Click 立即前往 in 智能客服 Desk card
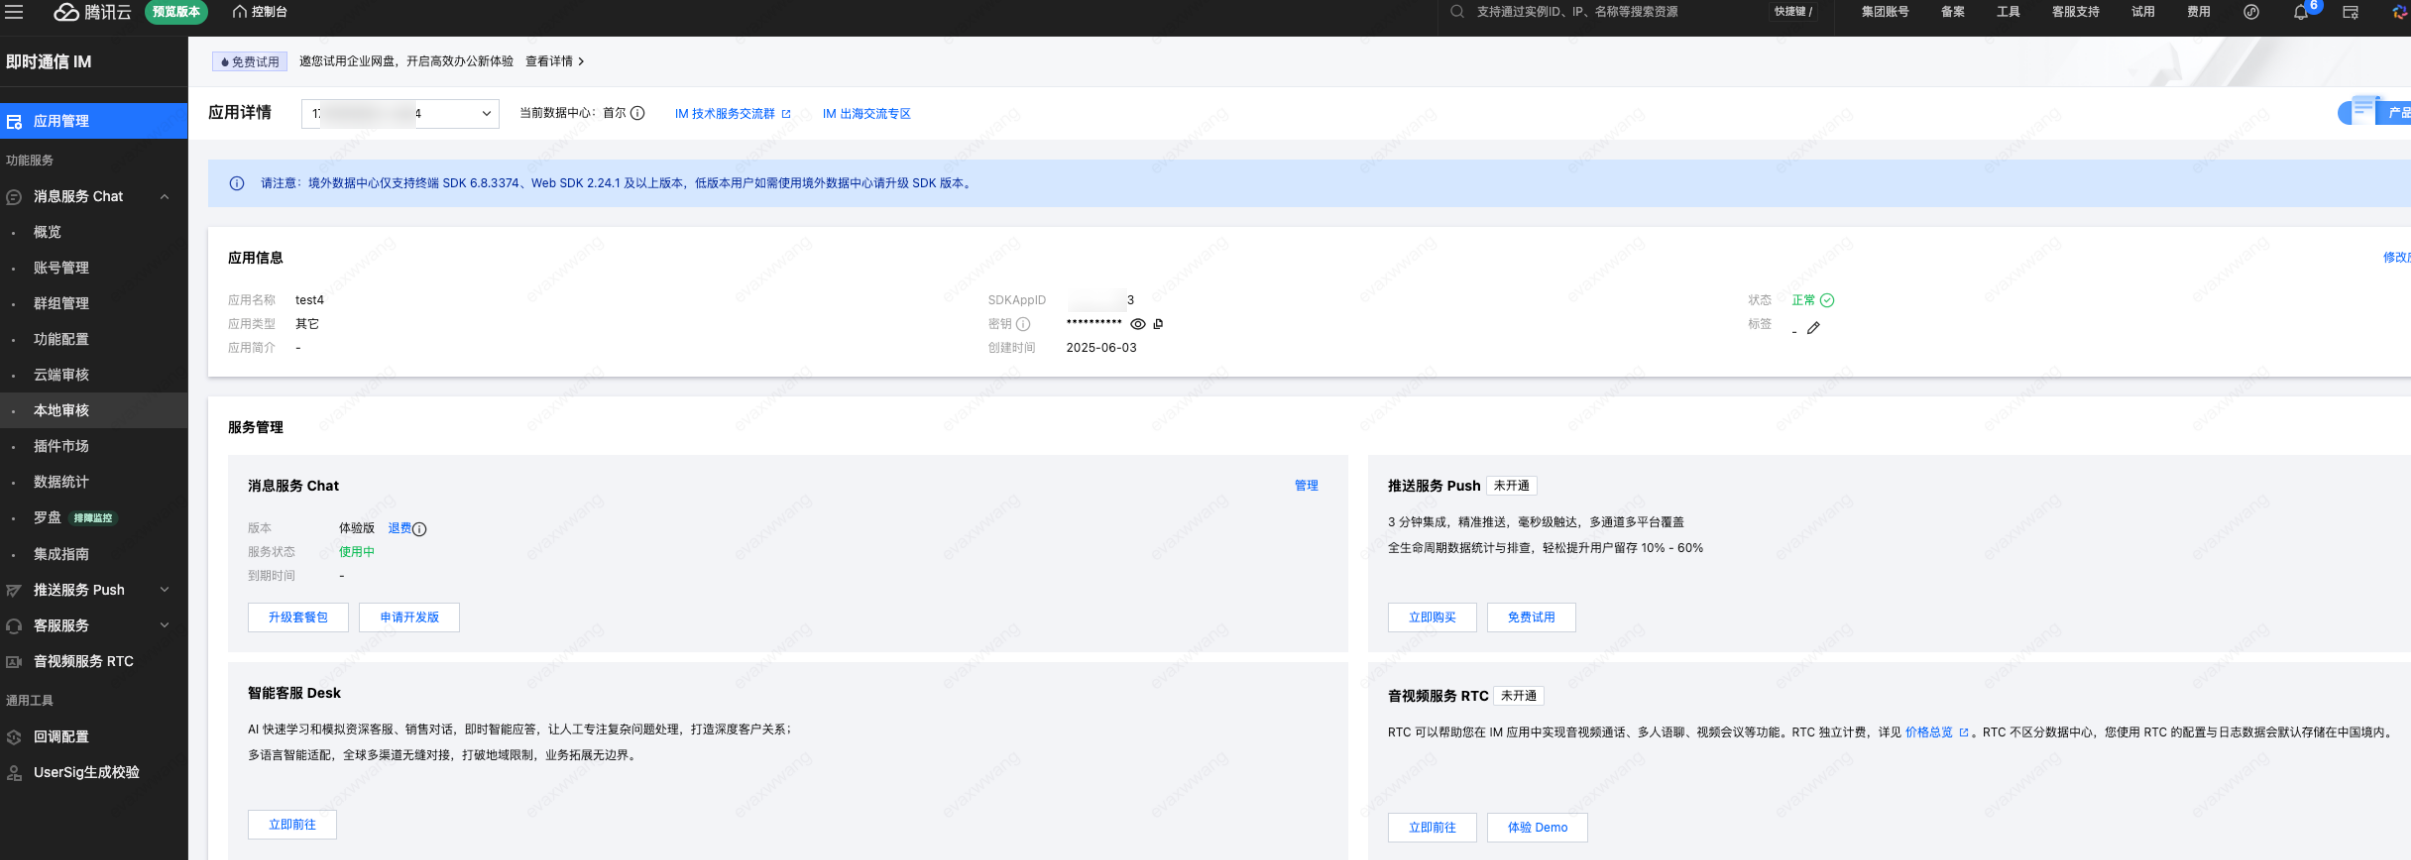Viewport: 2411px width, 860px height. (292, 825)
